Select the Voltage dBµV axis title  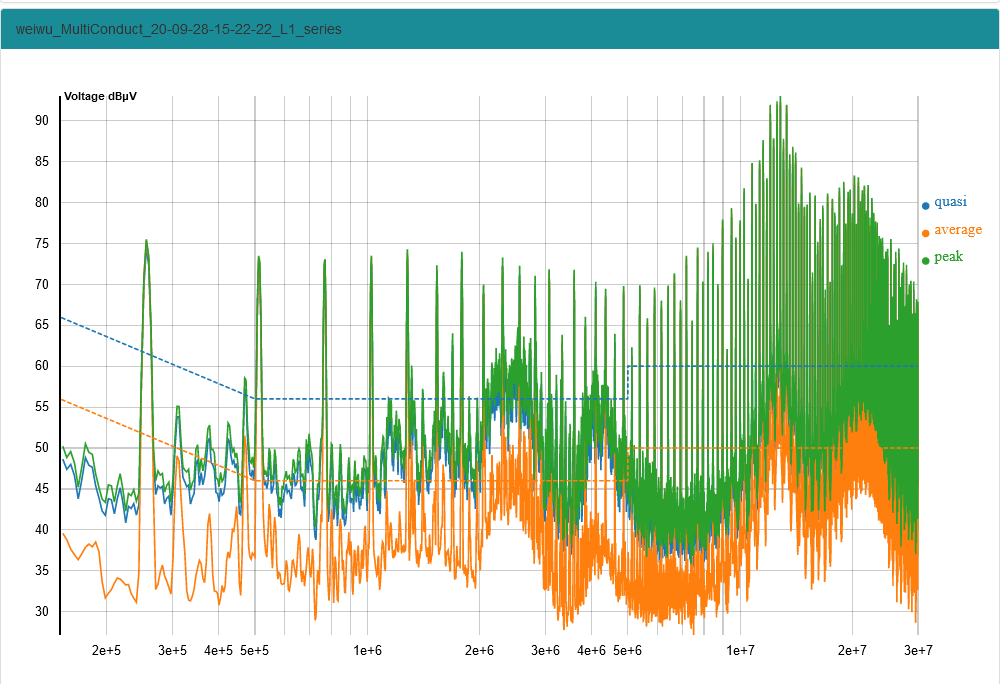coord(100,97)
